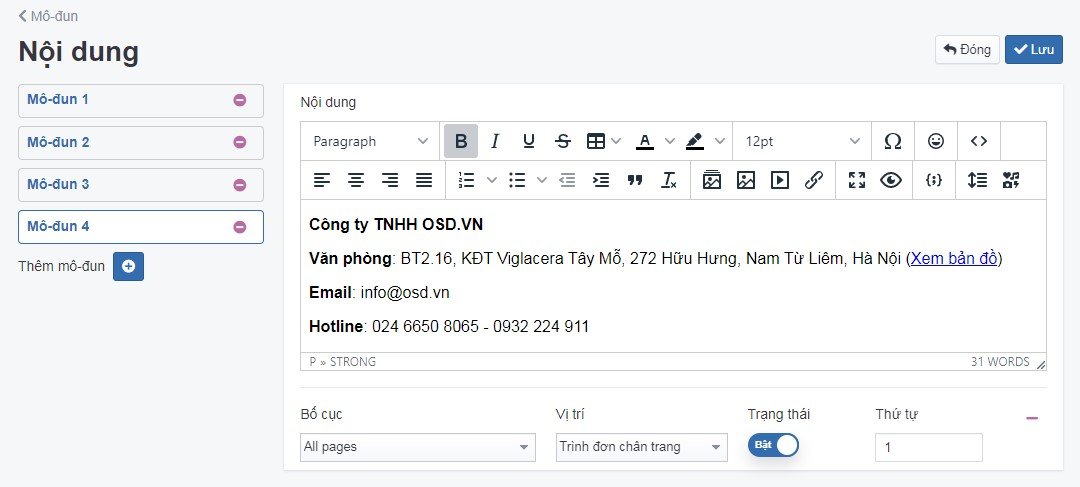The image size is (1080, 487).
Task: Expand the table options arrow
Action: point(616,141)
